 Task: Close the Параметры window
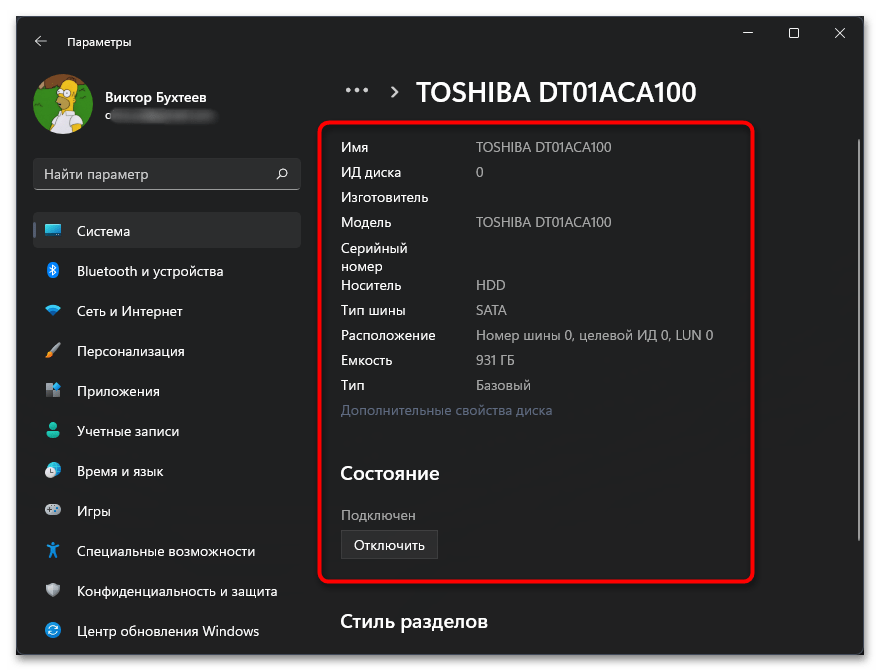pos(840,33)
